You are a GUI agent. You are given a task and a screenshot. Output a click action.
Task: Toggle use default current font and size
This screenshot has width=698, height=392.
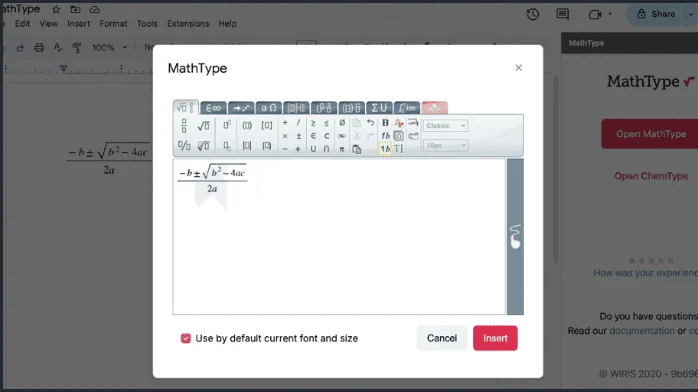tap(186, 339)
